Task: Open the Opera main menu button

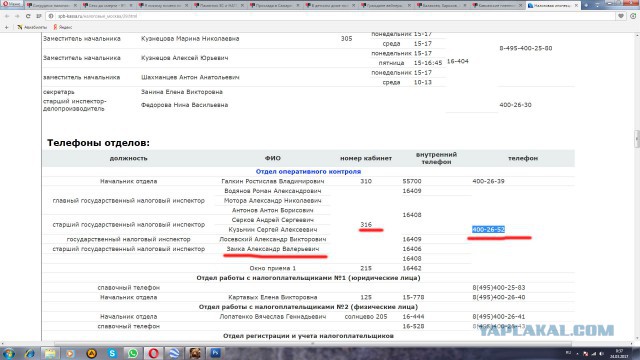Action: [x=11, y=4]
